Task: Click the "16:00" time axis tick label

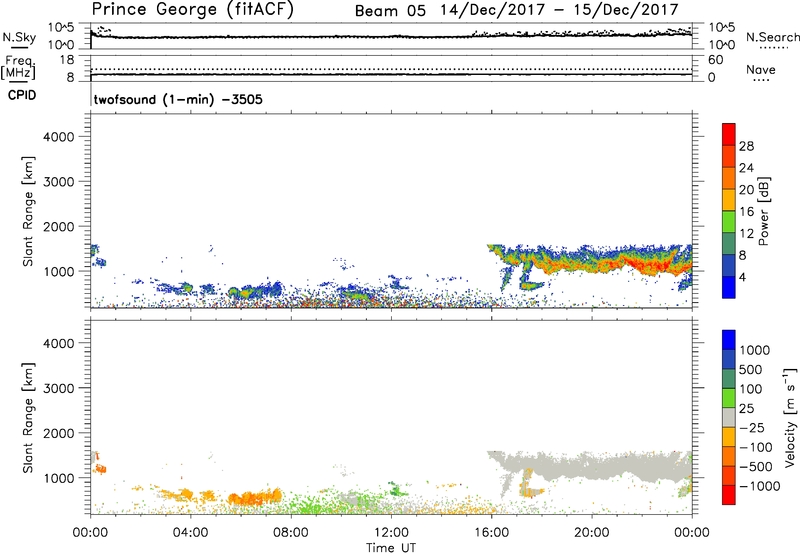Action: click(491, 533)
